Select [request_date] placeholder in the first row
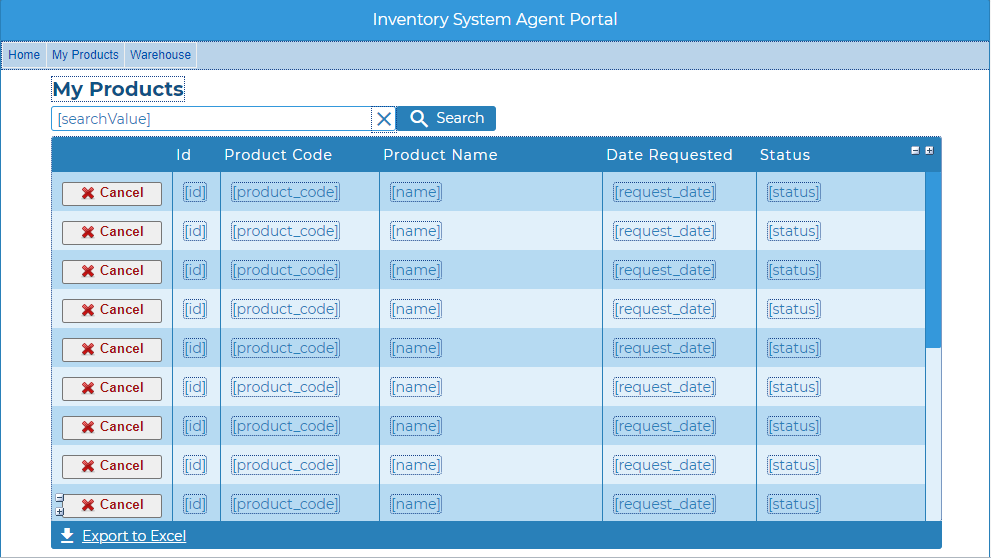 point(664,192)
